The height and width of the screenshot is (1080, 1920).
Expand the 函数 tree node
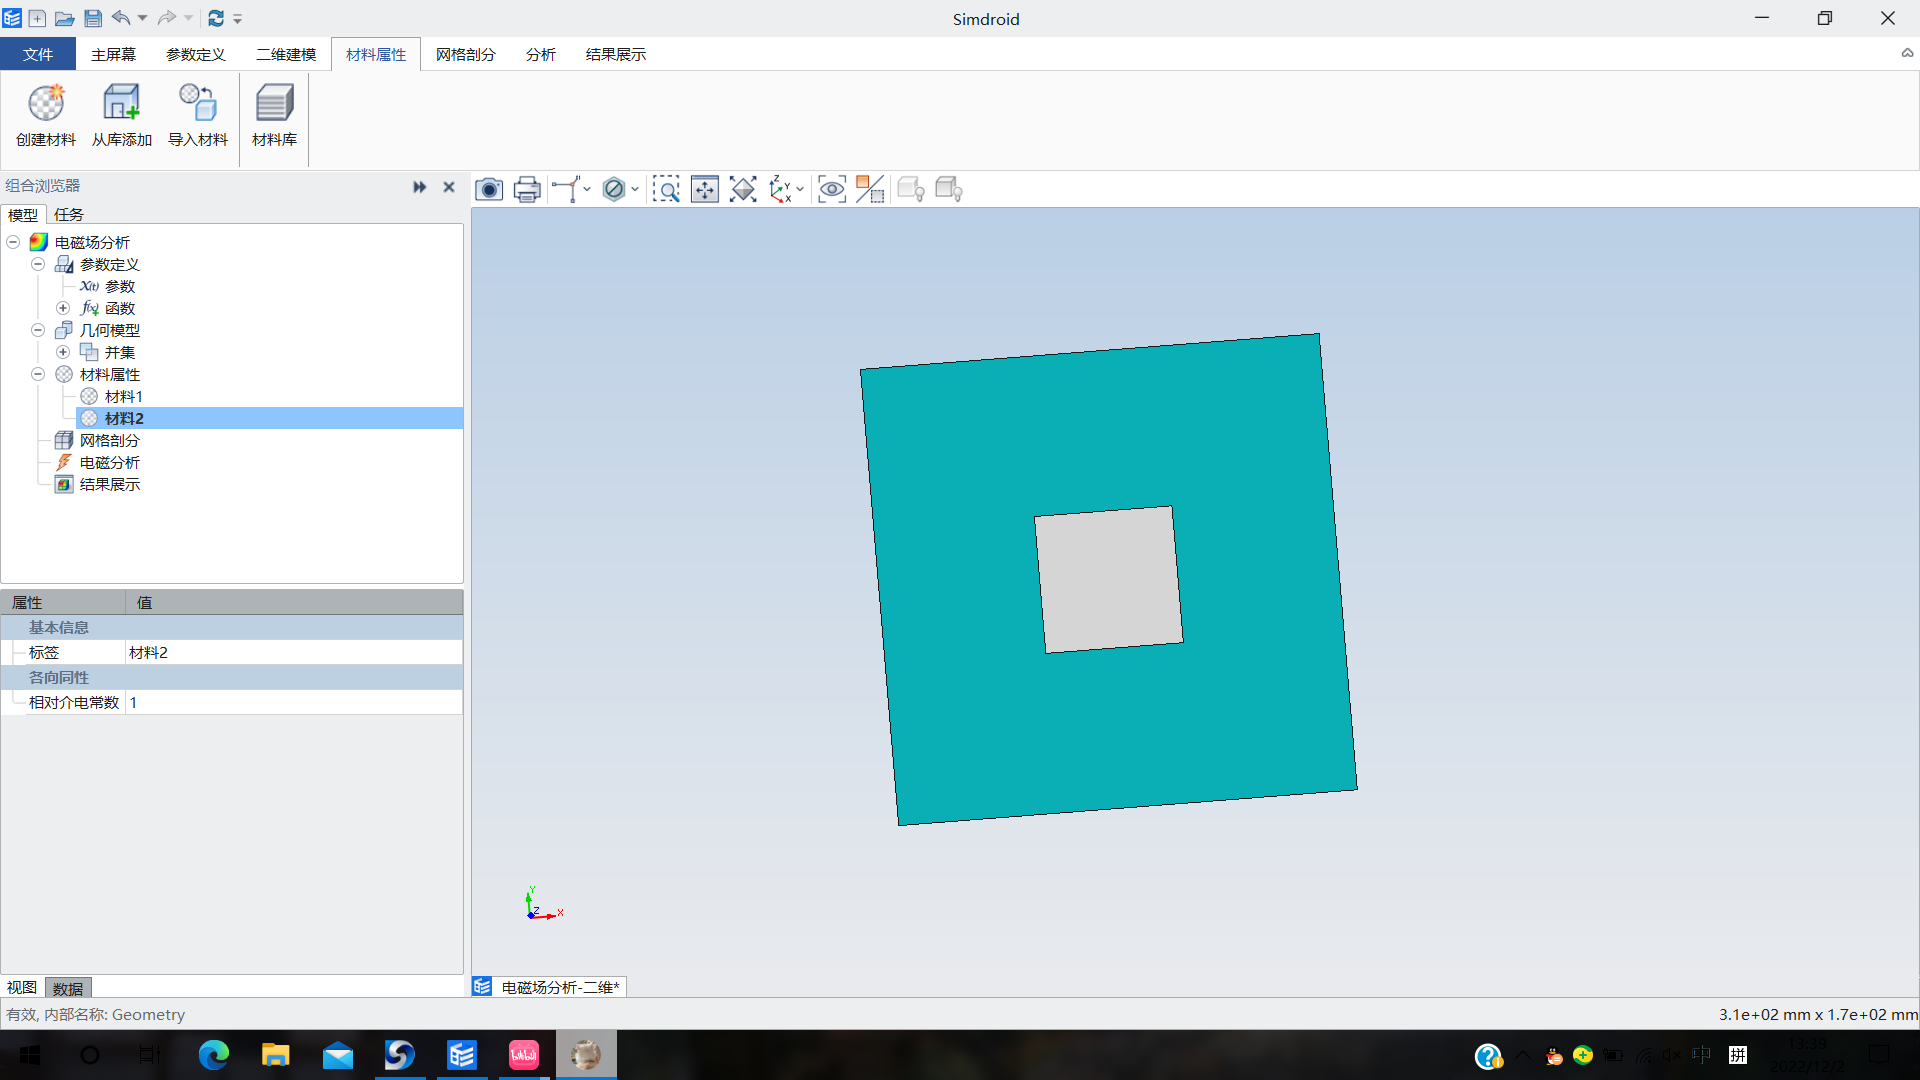coord(63,308)
